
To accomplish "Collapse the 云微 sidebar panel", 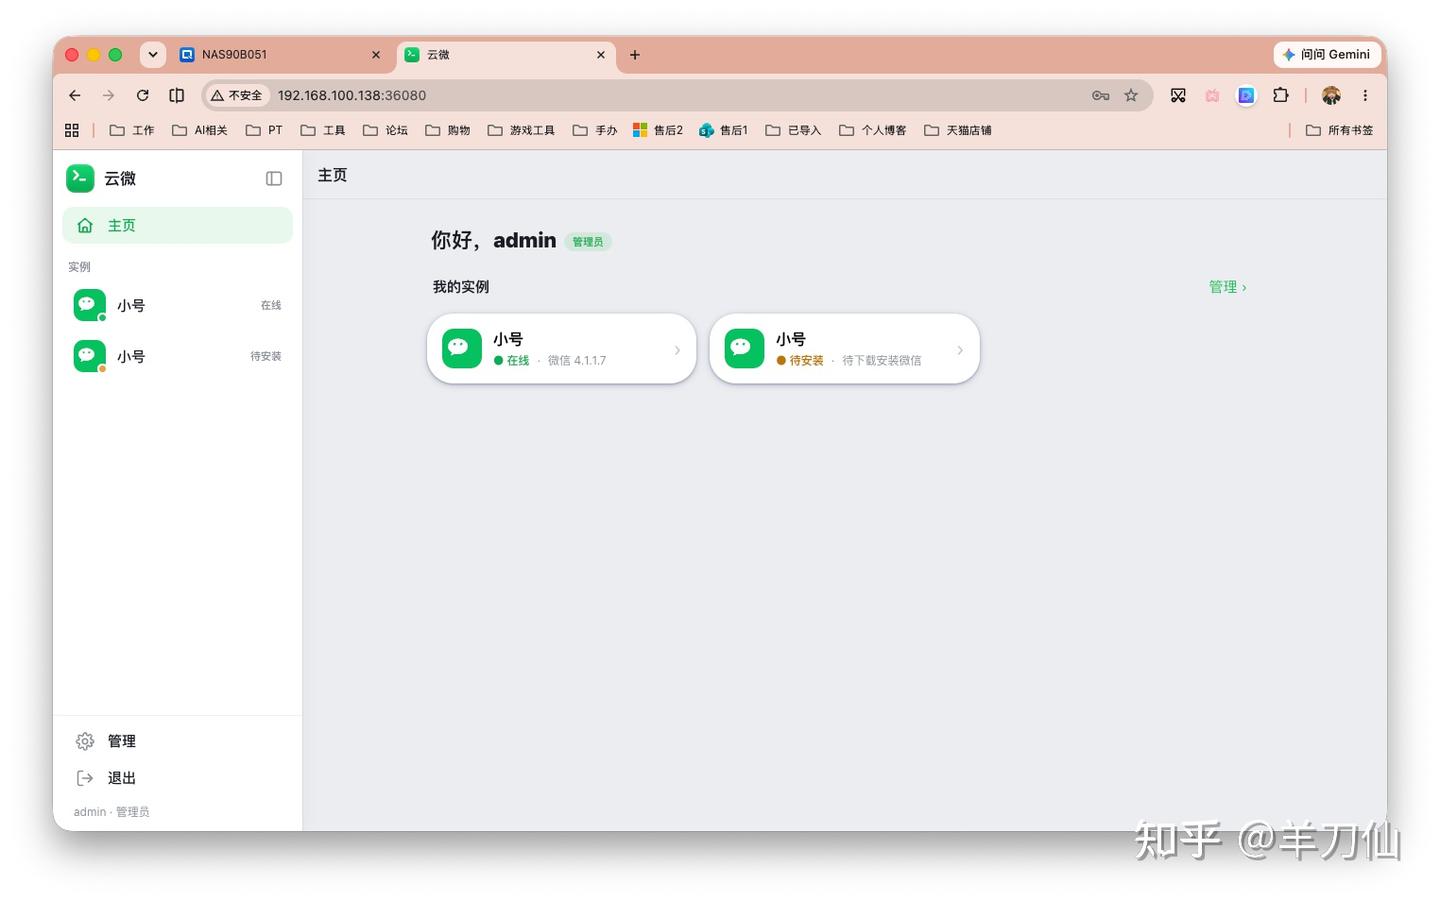I will pos(274,178).
